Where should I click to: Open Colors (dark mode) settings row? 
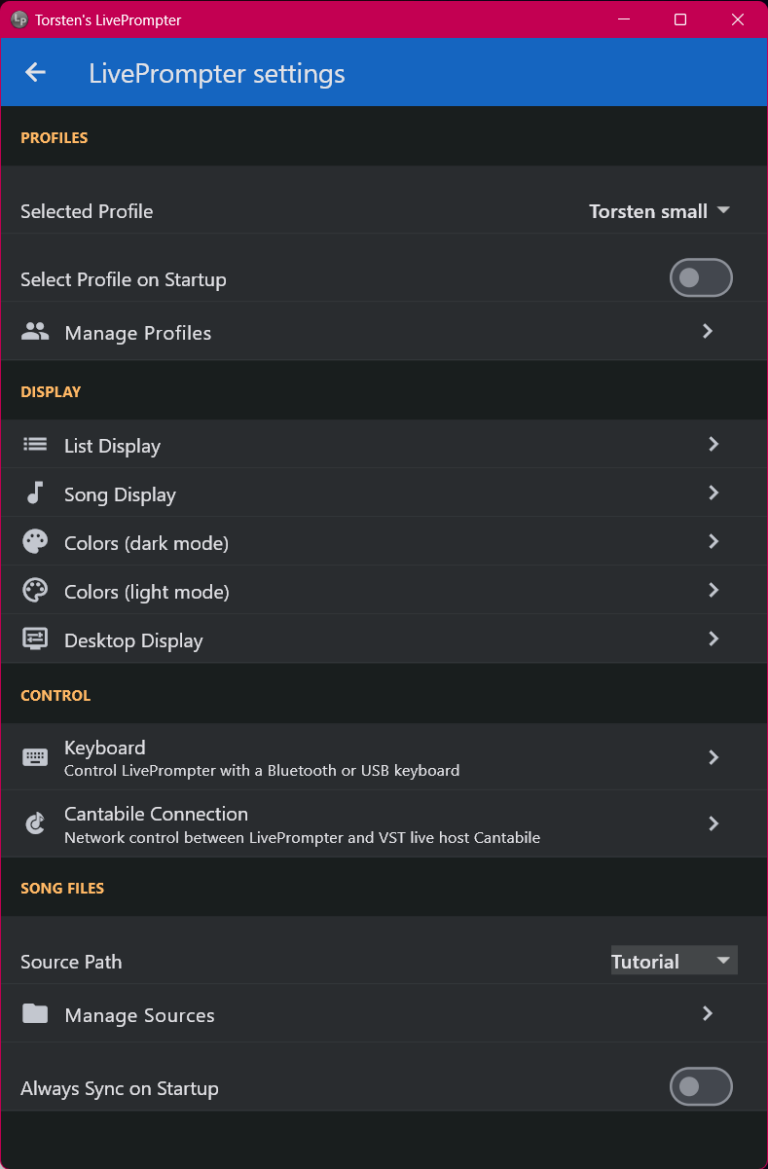[x=384, y=541]
